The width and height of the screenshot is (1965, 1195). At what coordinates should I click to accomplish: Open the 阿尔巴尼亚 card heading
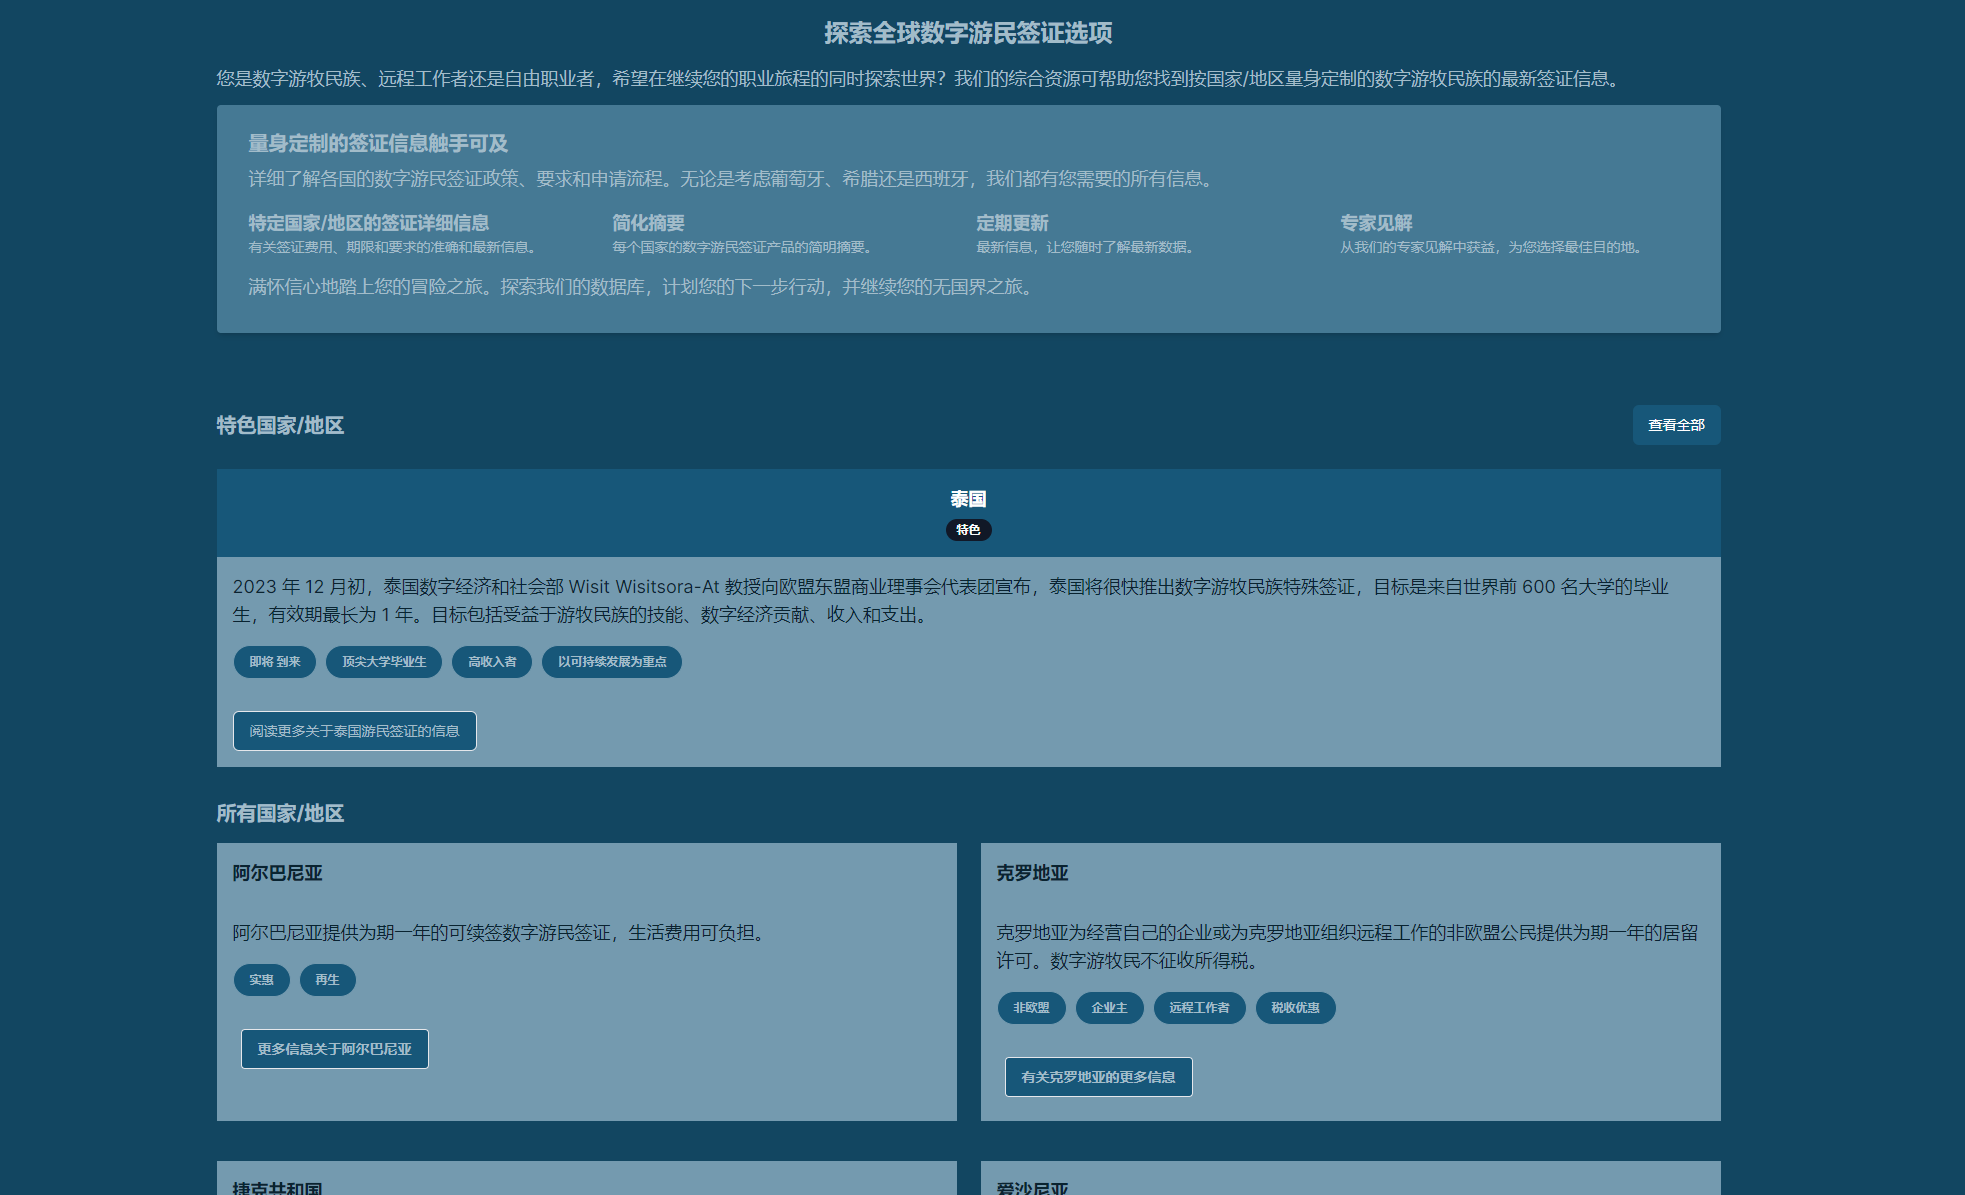coord(278,873)
